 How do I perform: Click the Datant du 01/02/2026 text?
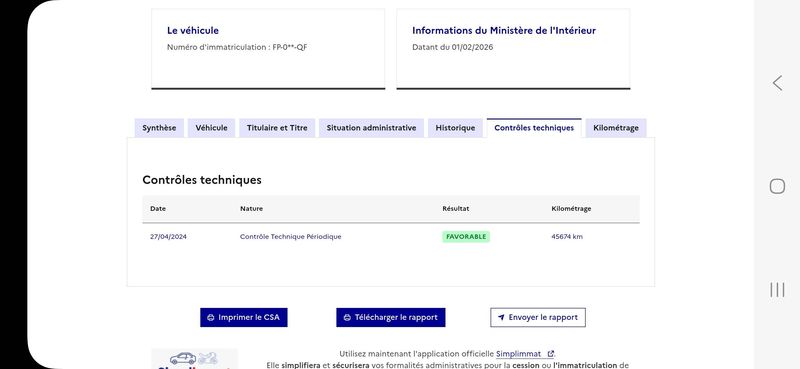(453, 47)
